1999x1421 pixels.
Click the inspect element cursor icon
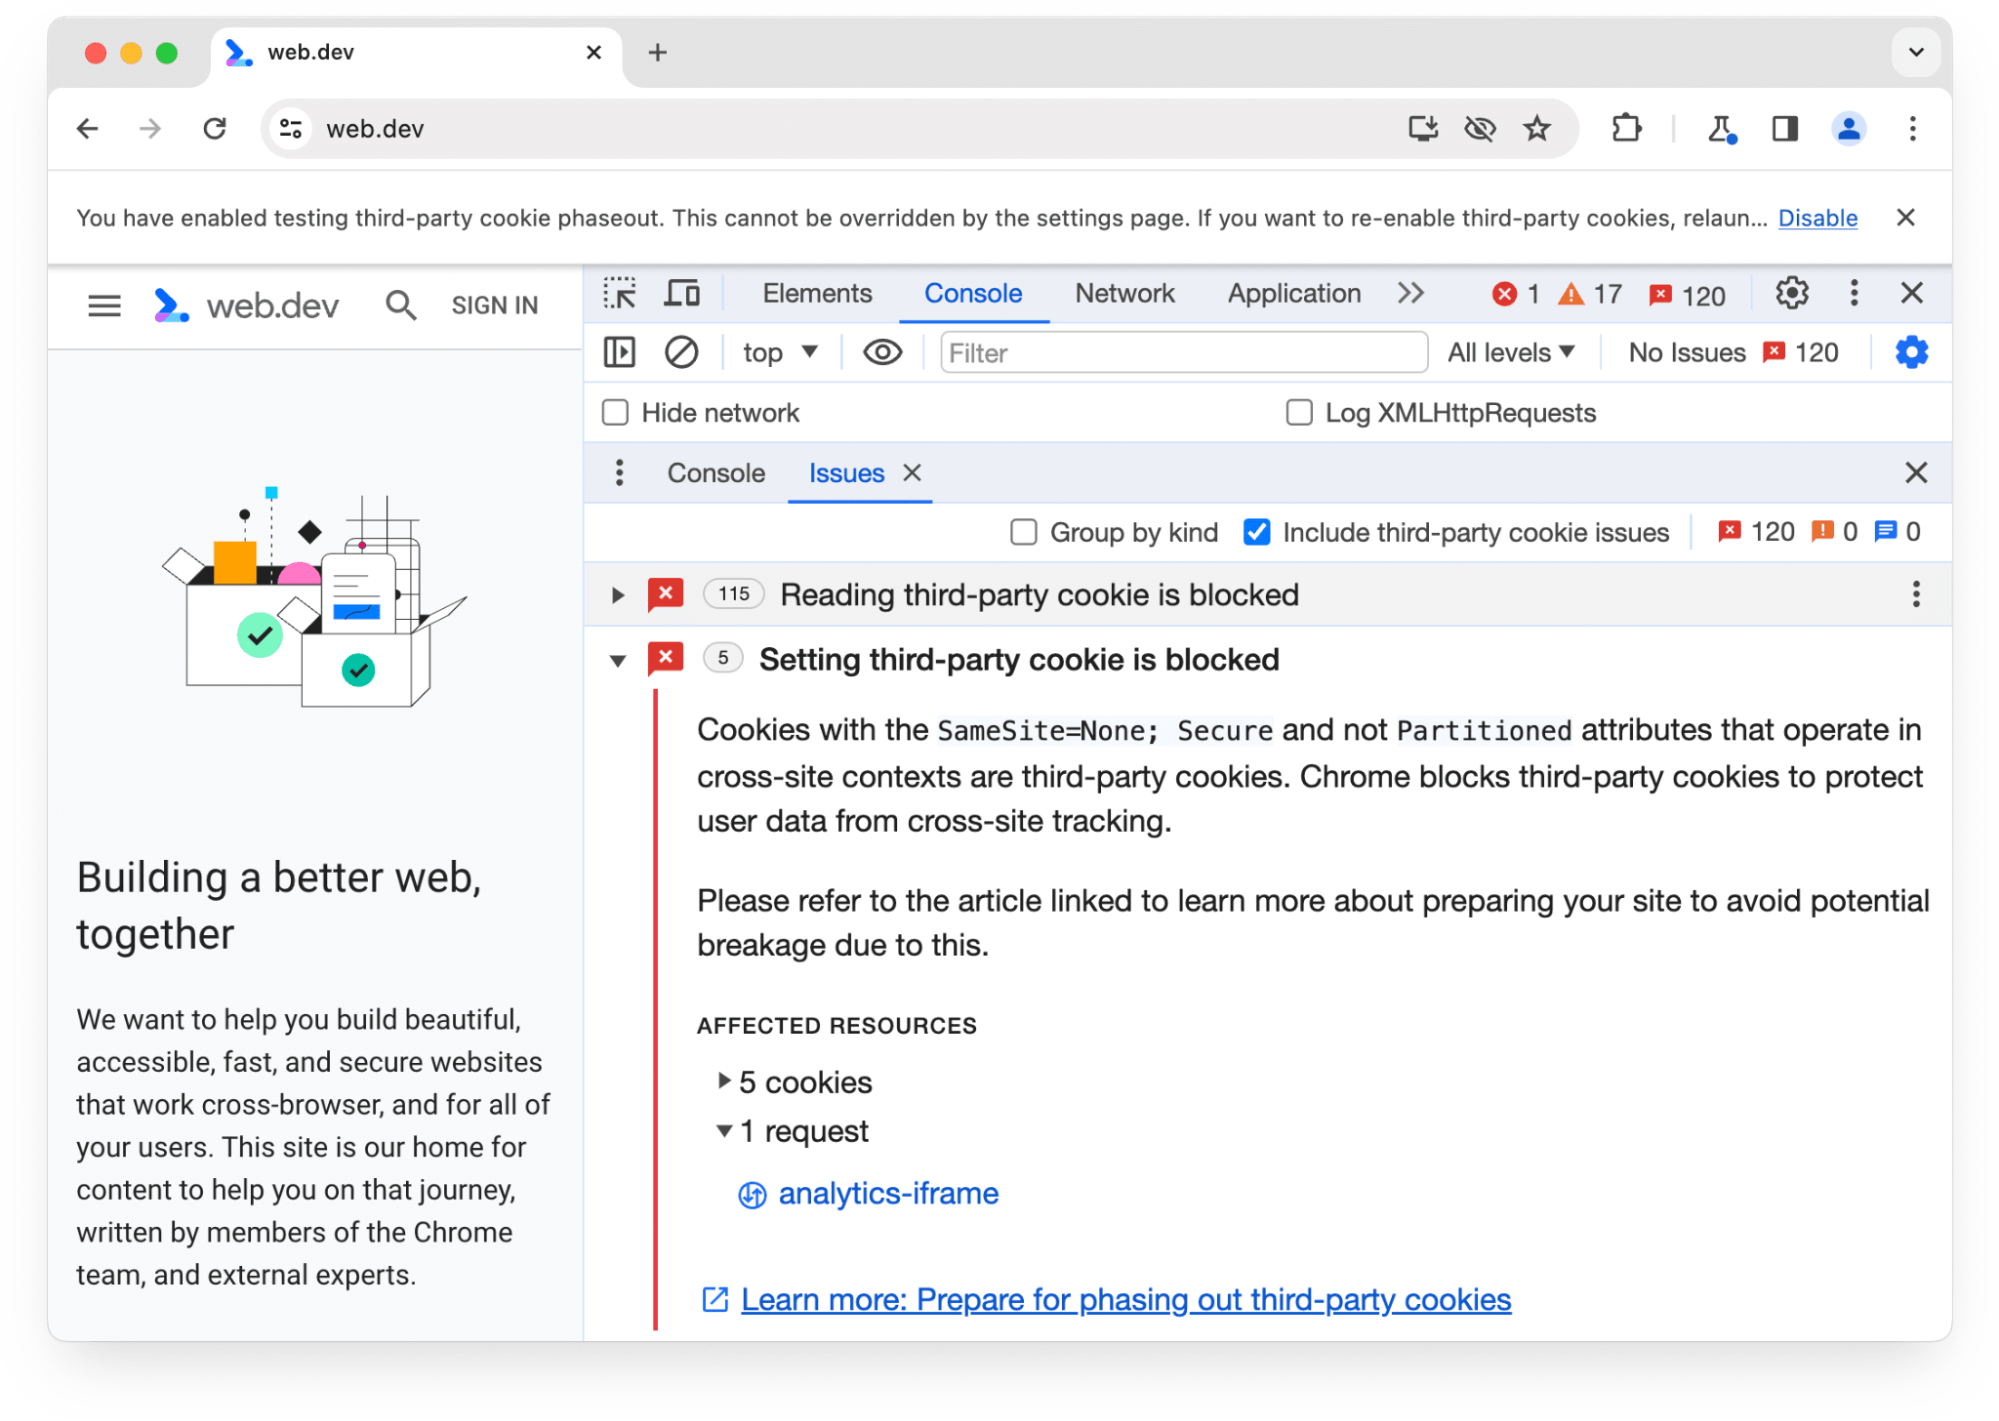[x=621, y=295]
